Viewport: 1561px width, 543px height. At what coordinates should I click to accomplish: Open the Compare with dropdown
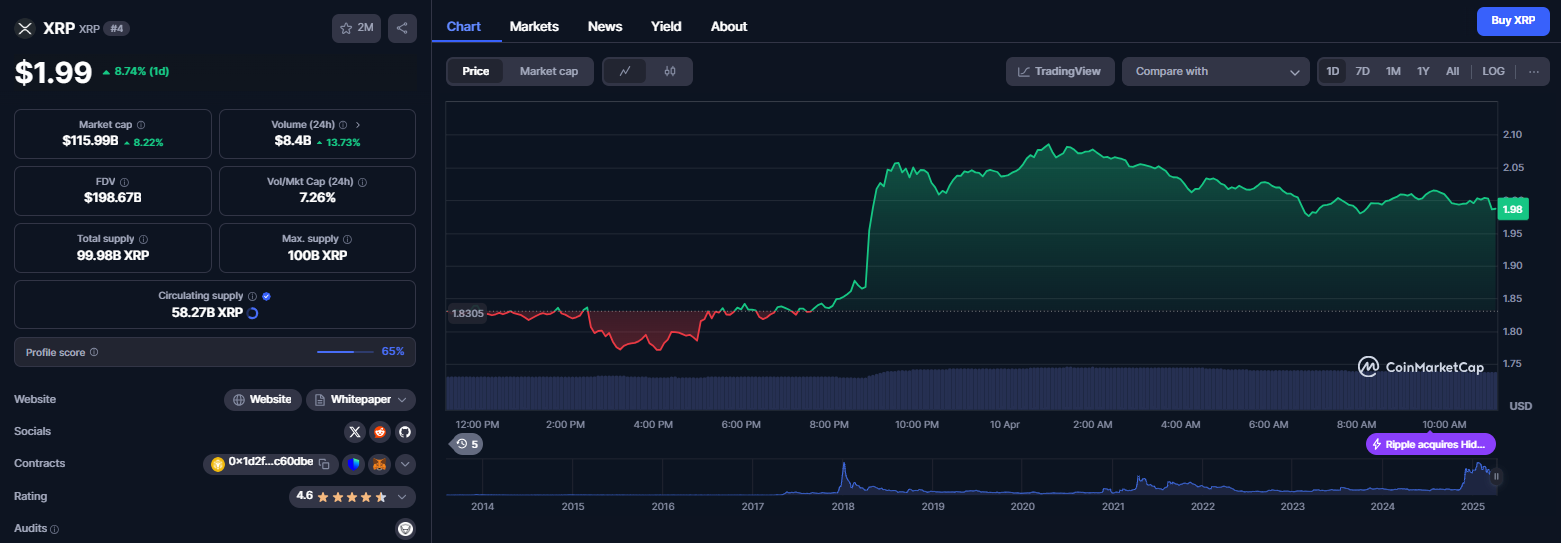coord(1215,71)
